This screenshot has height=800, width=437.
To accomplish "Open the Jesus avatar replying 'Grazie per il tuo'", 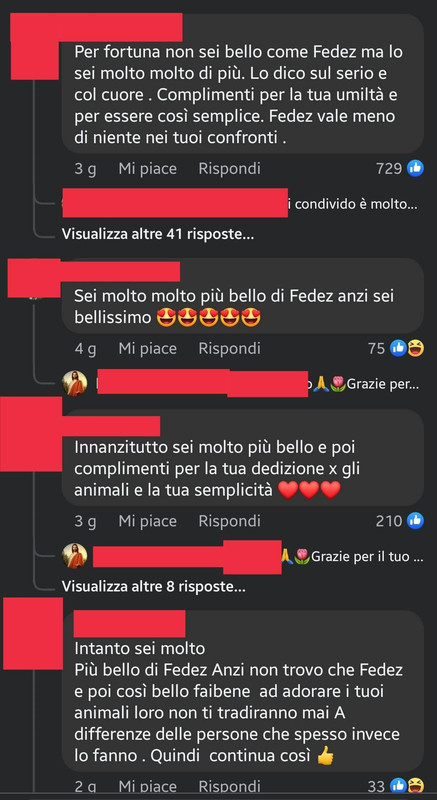I will click(x=74, y=556).
